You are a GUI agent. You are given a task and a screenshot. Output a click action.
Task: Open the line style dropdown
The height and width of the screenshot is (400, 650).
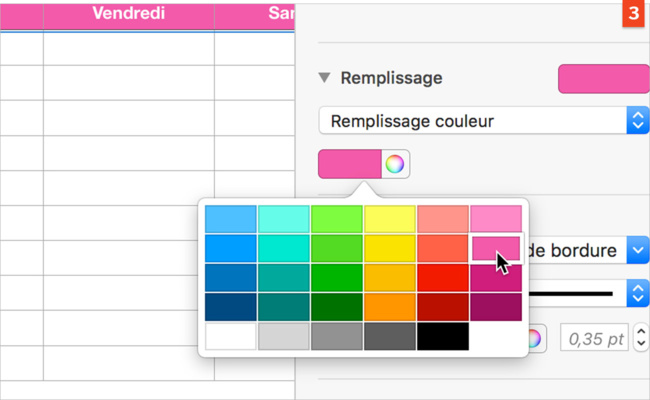[637, 293]
